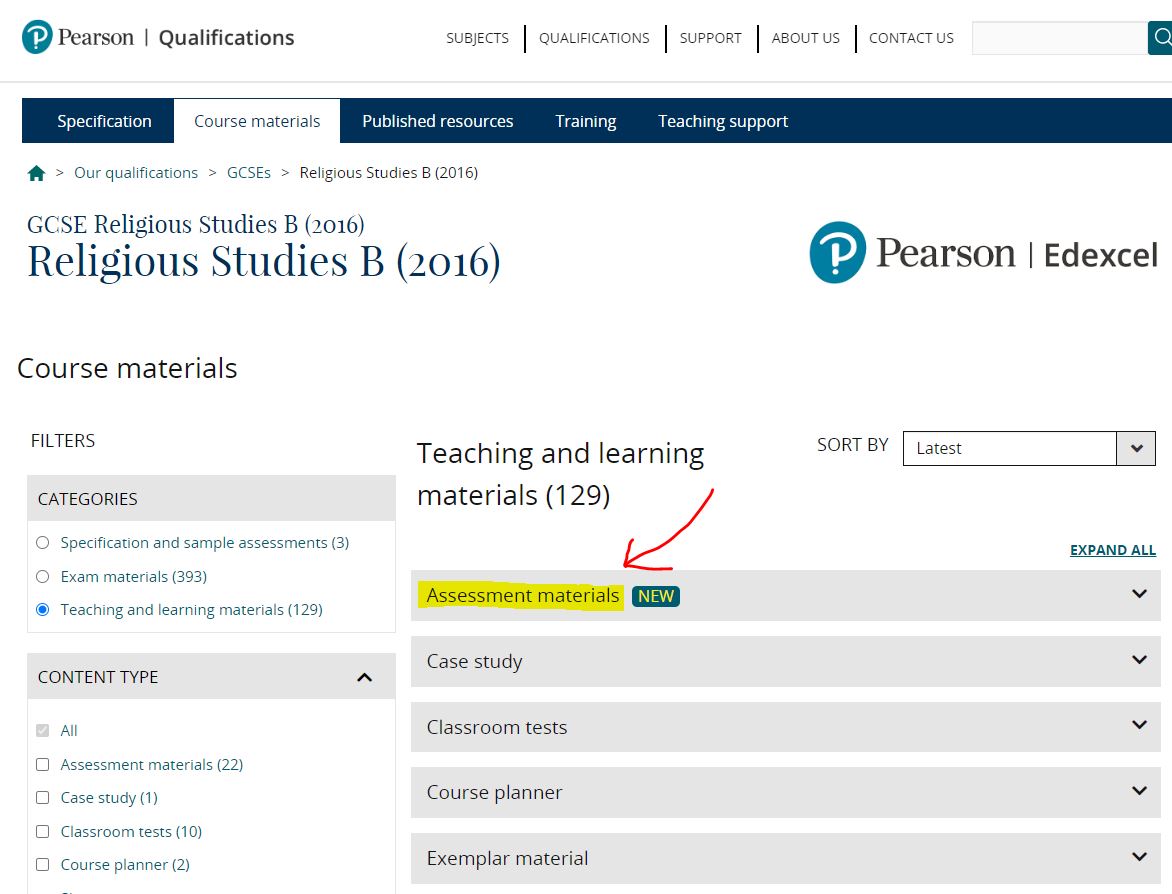Click the Expand All link
The height and width of the screenshot is (894, 1172).
(1112, 550)
